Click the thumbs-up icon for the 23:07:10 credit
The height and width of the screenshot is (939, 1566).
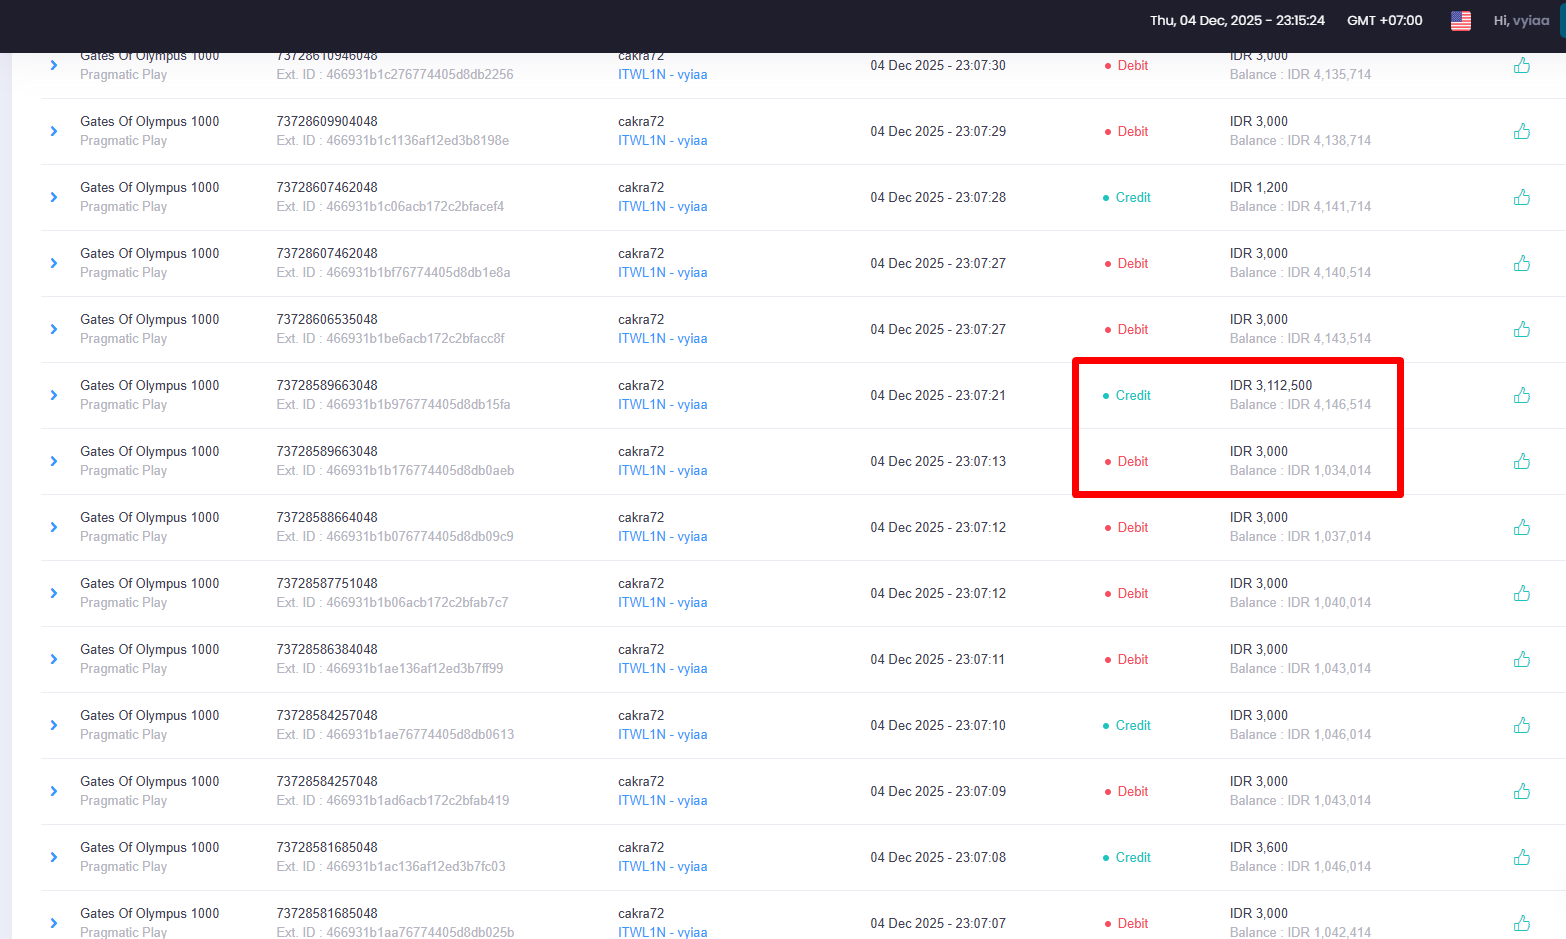1521,725
